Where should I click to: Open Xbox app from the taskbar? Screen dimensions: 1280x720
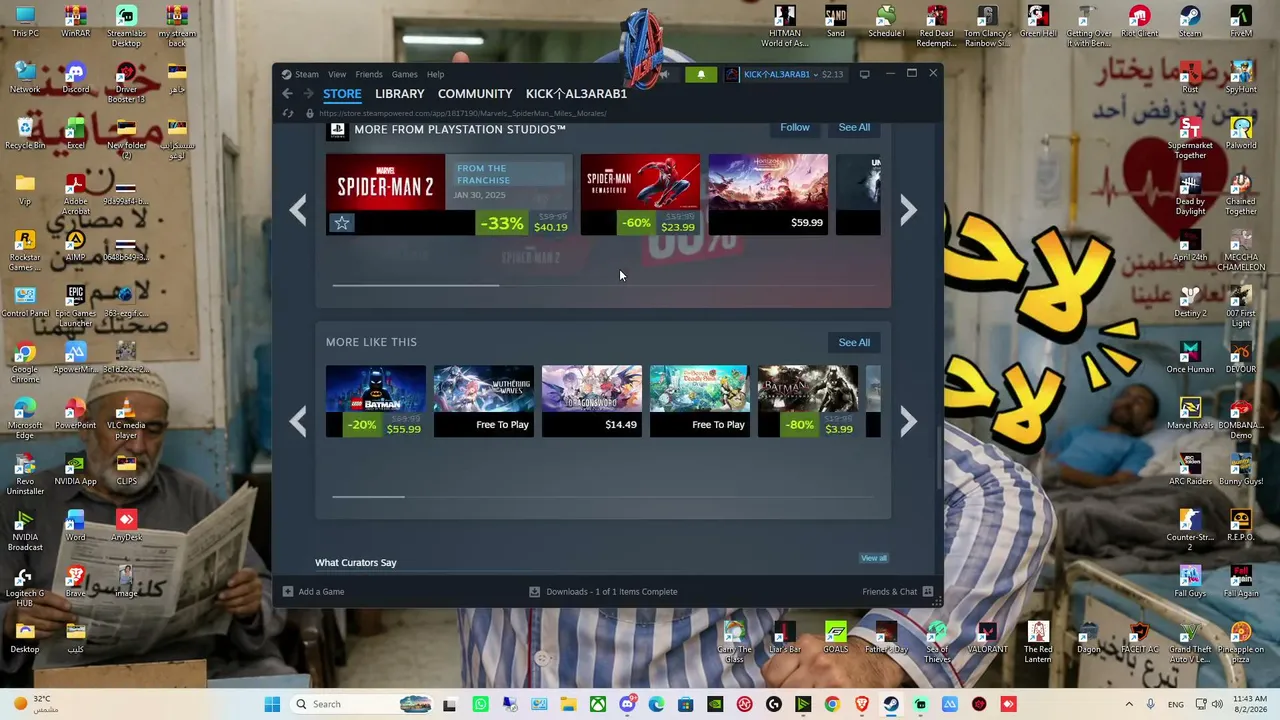pyautogui.click(x=598, y=704)
